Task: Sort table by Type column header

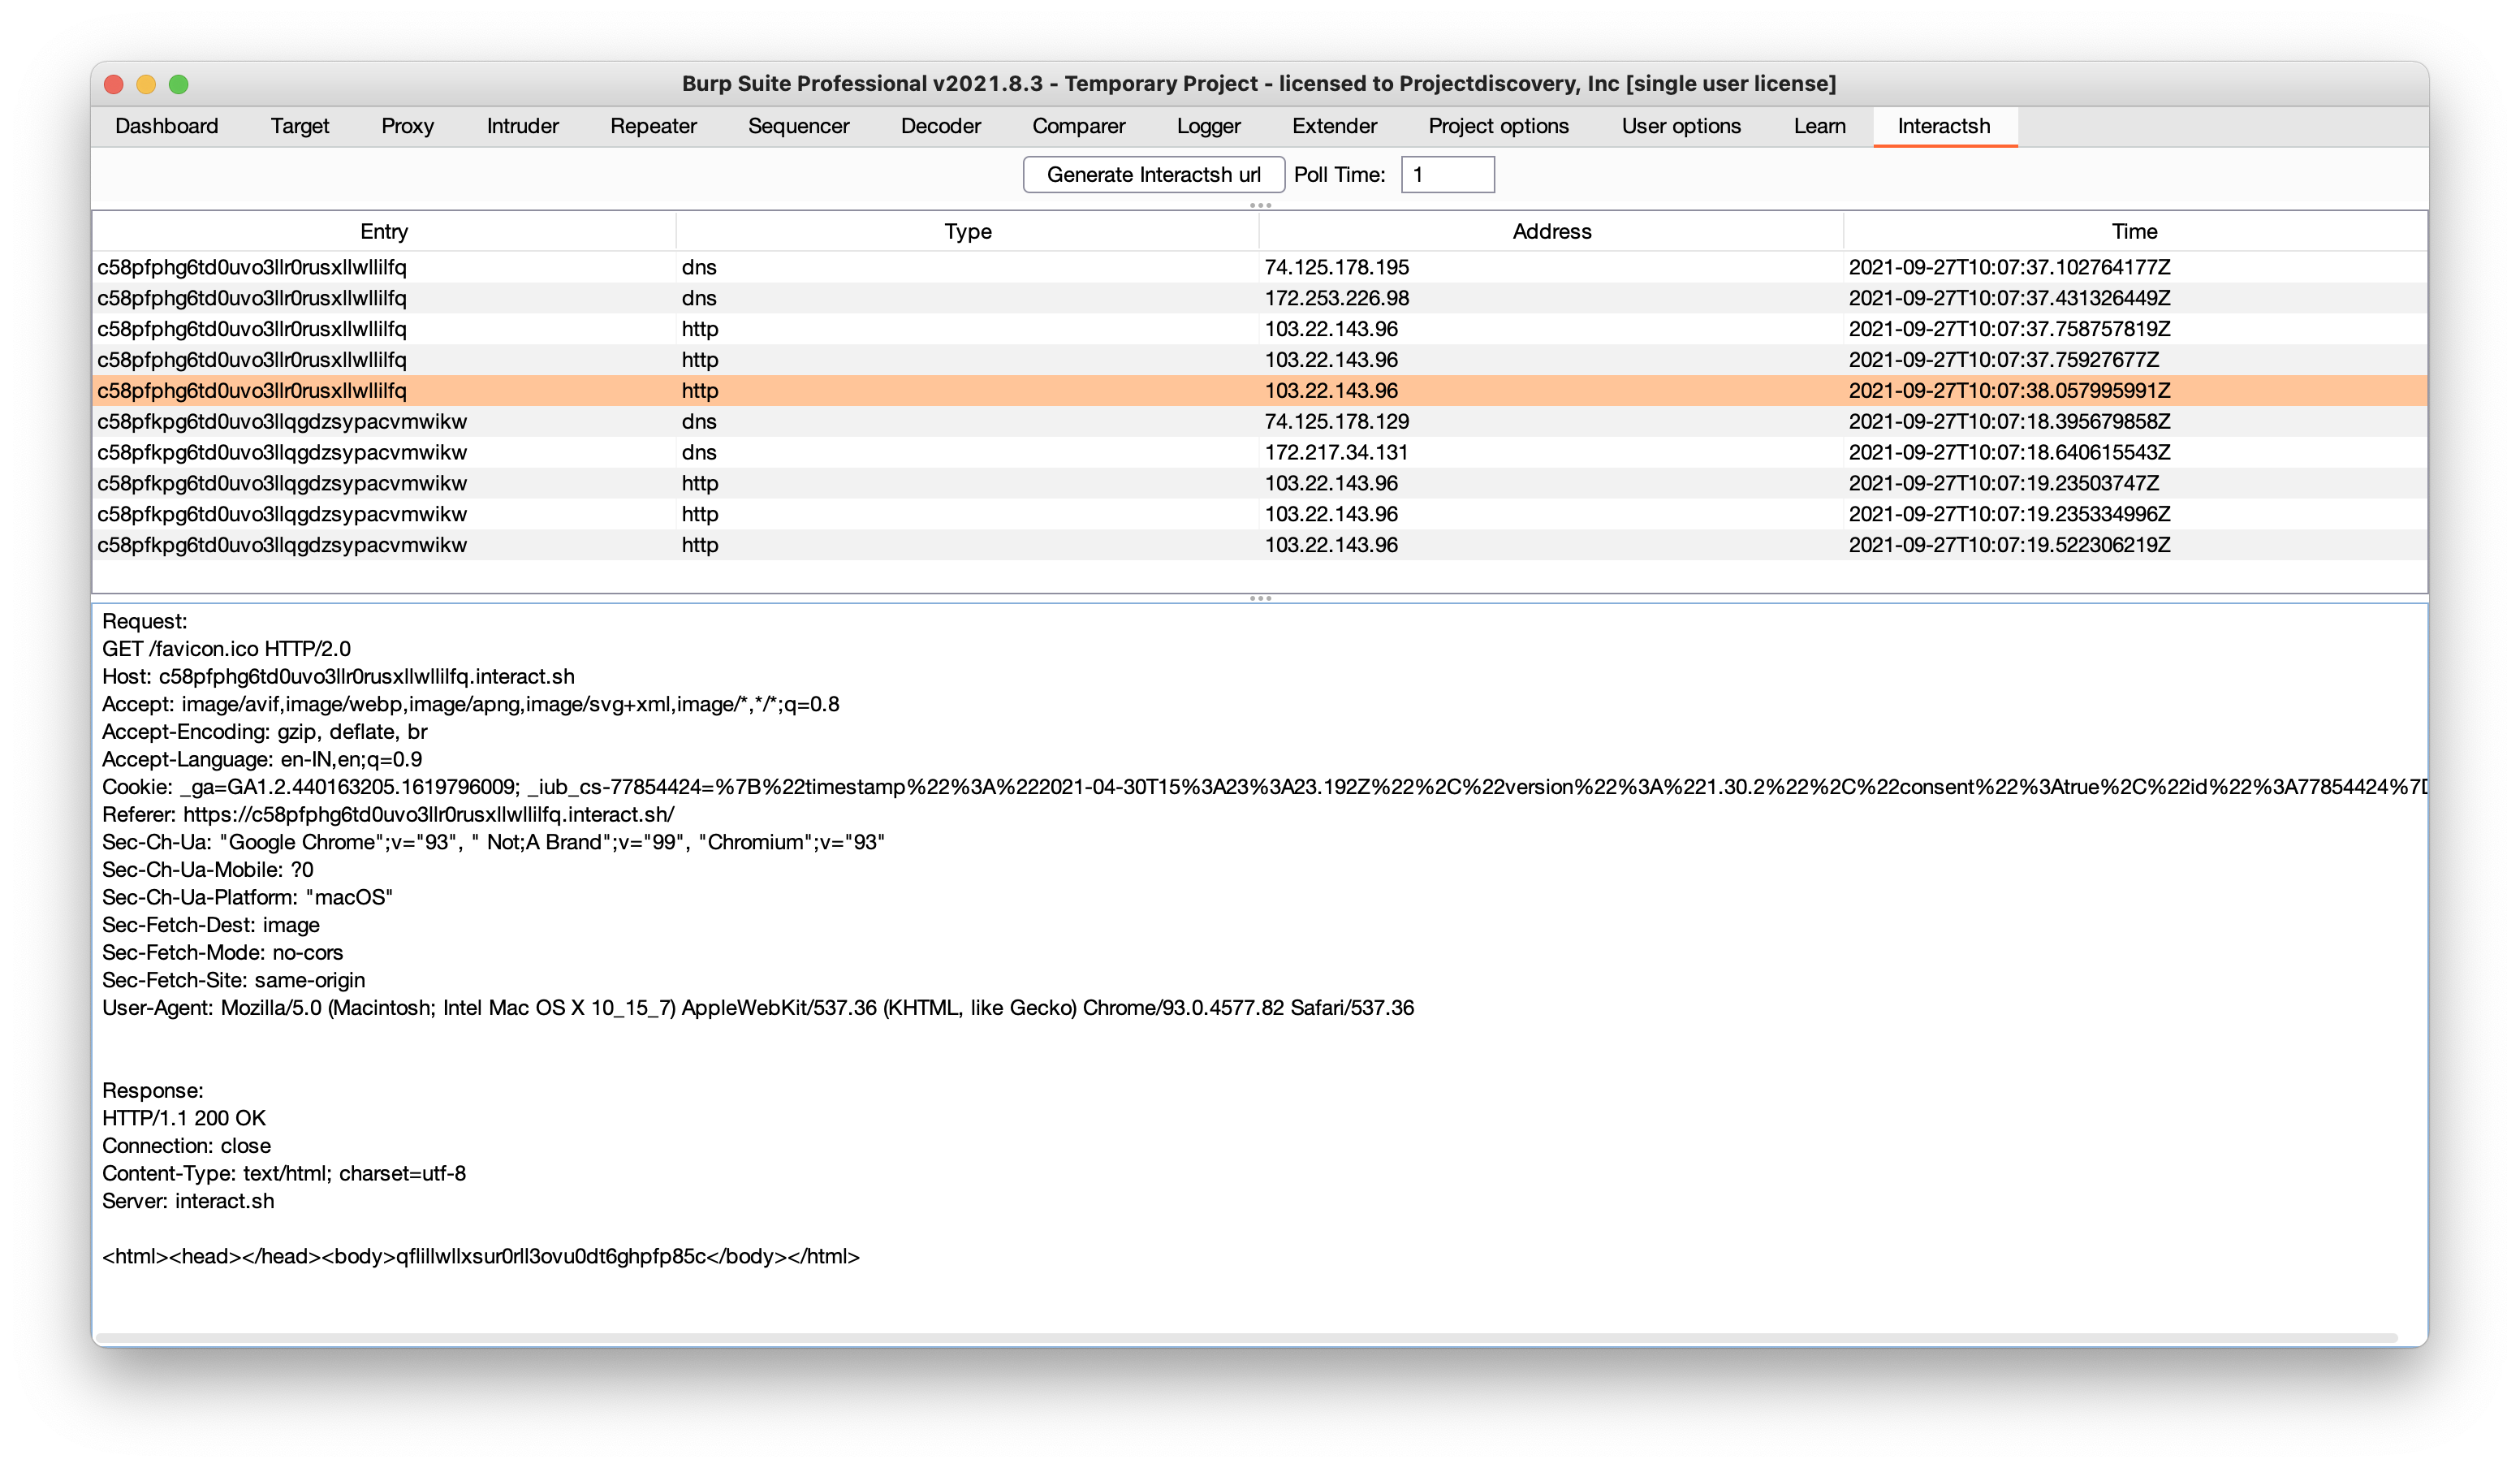Action: click(968, 232)
